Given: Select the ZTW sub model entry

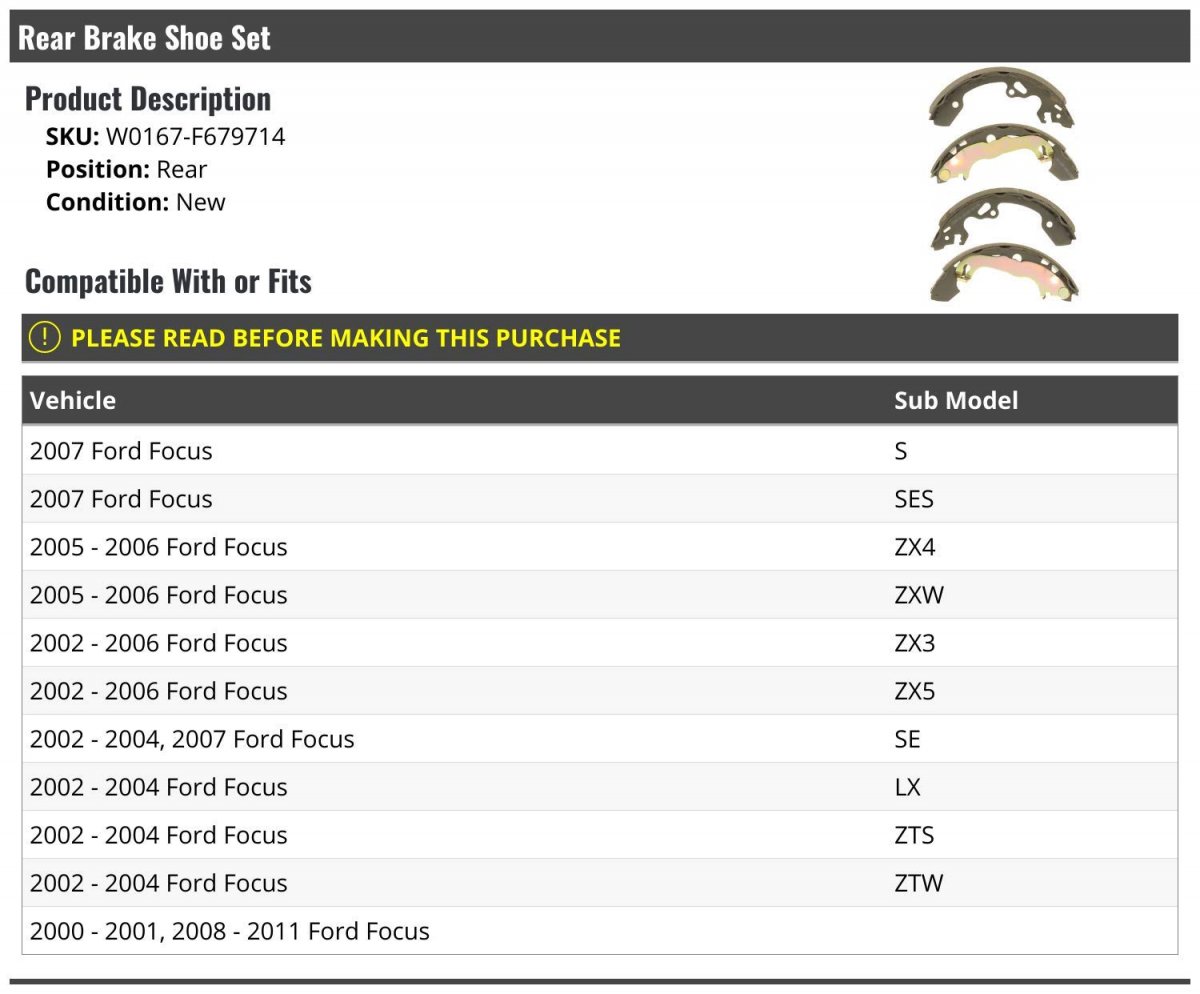Looking at the screenshot, I should (x=919, y=883).
